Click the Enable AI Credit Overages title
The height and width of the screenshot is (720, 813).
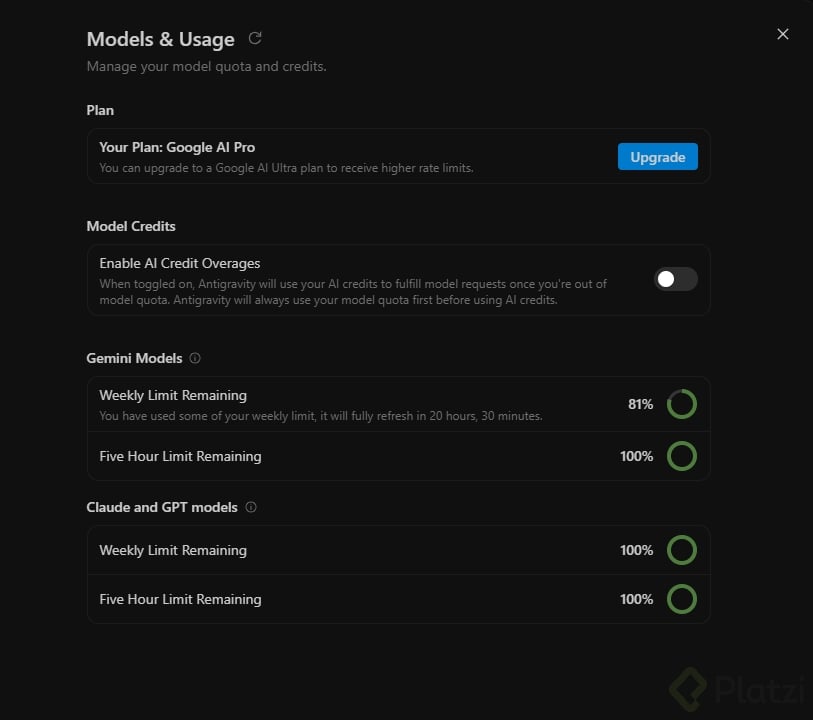point(180,263)
